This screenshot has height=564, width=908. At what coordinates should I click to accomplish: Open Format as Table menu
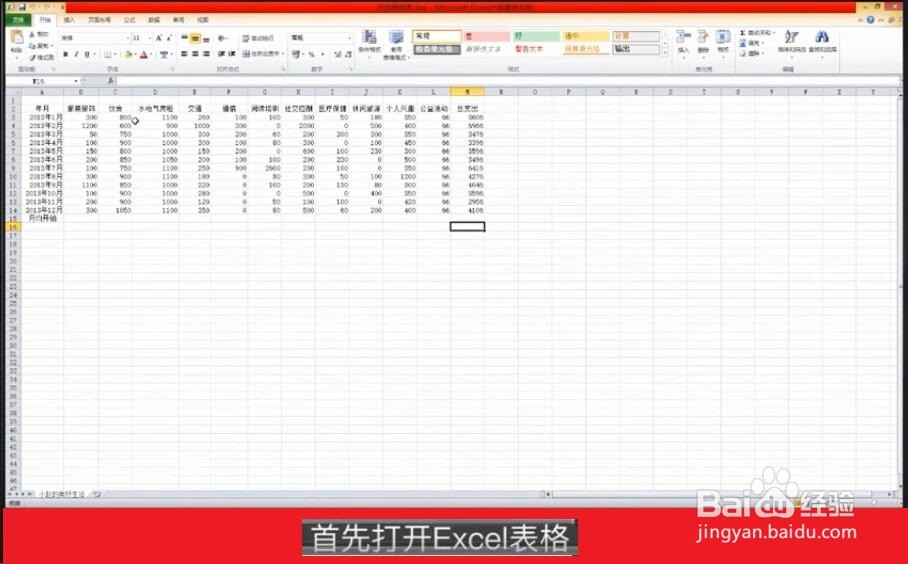click(396, 45)
